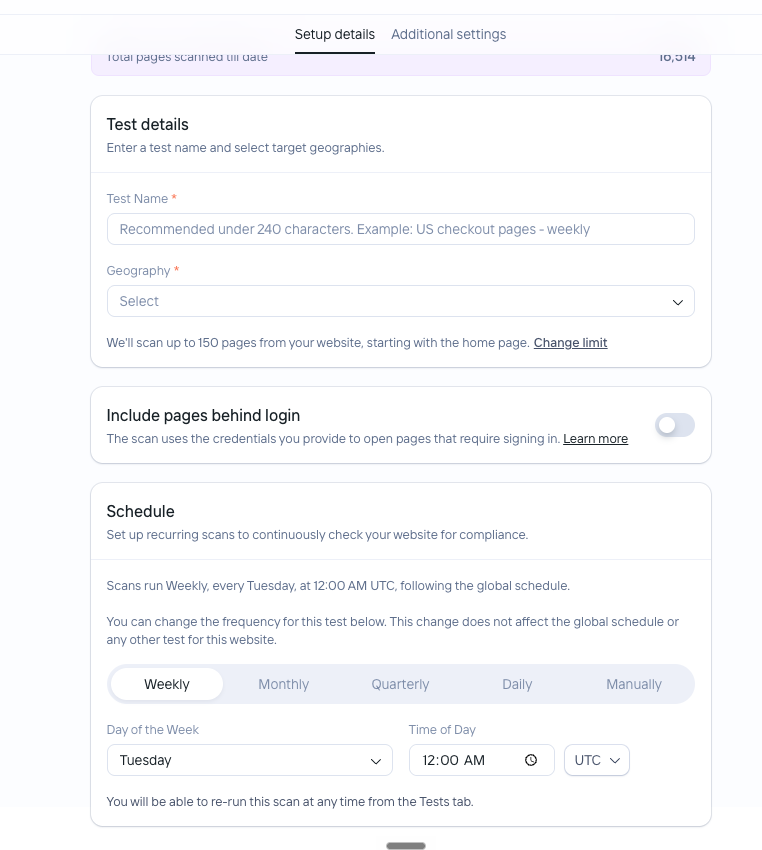Switch to Setup details tab
This screenshot has height=850, width=762.
point(335,34)
